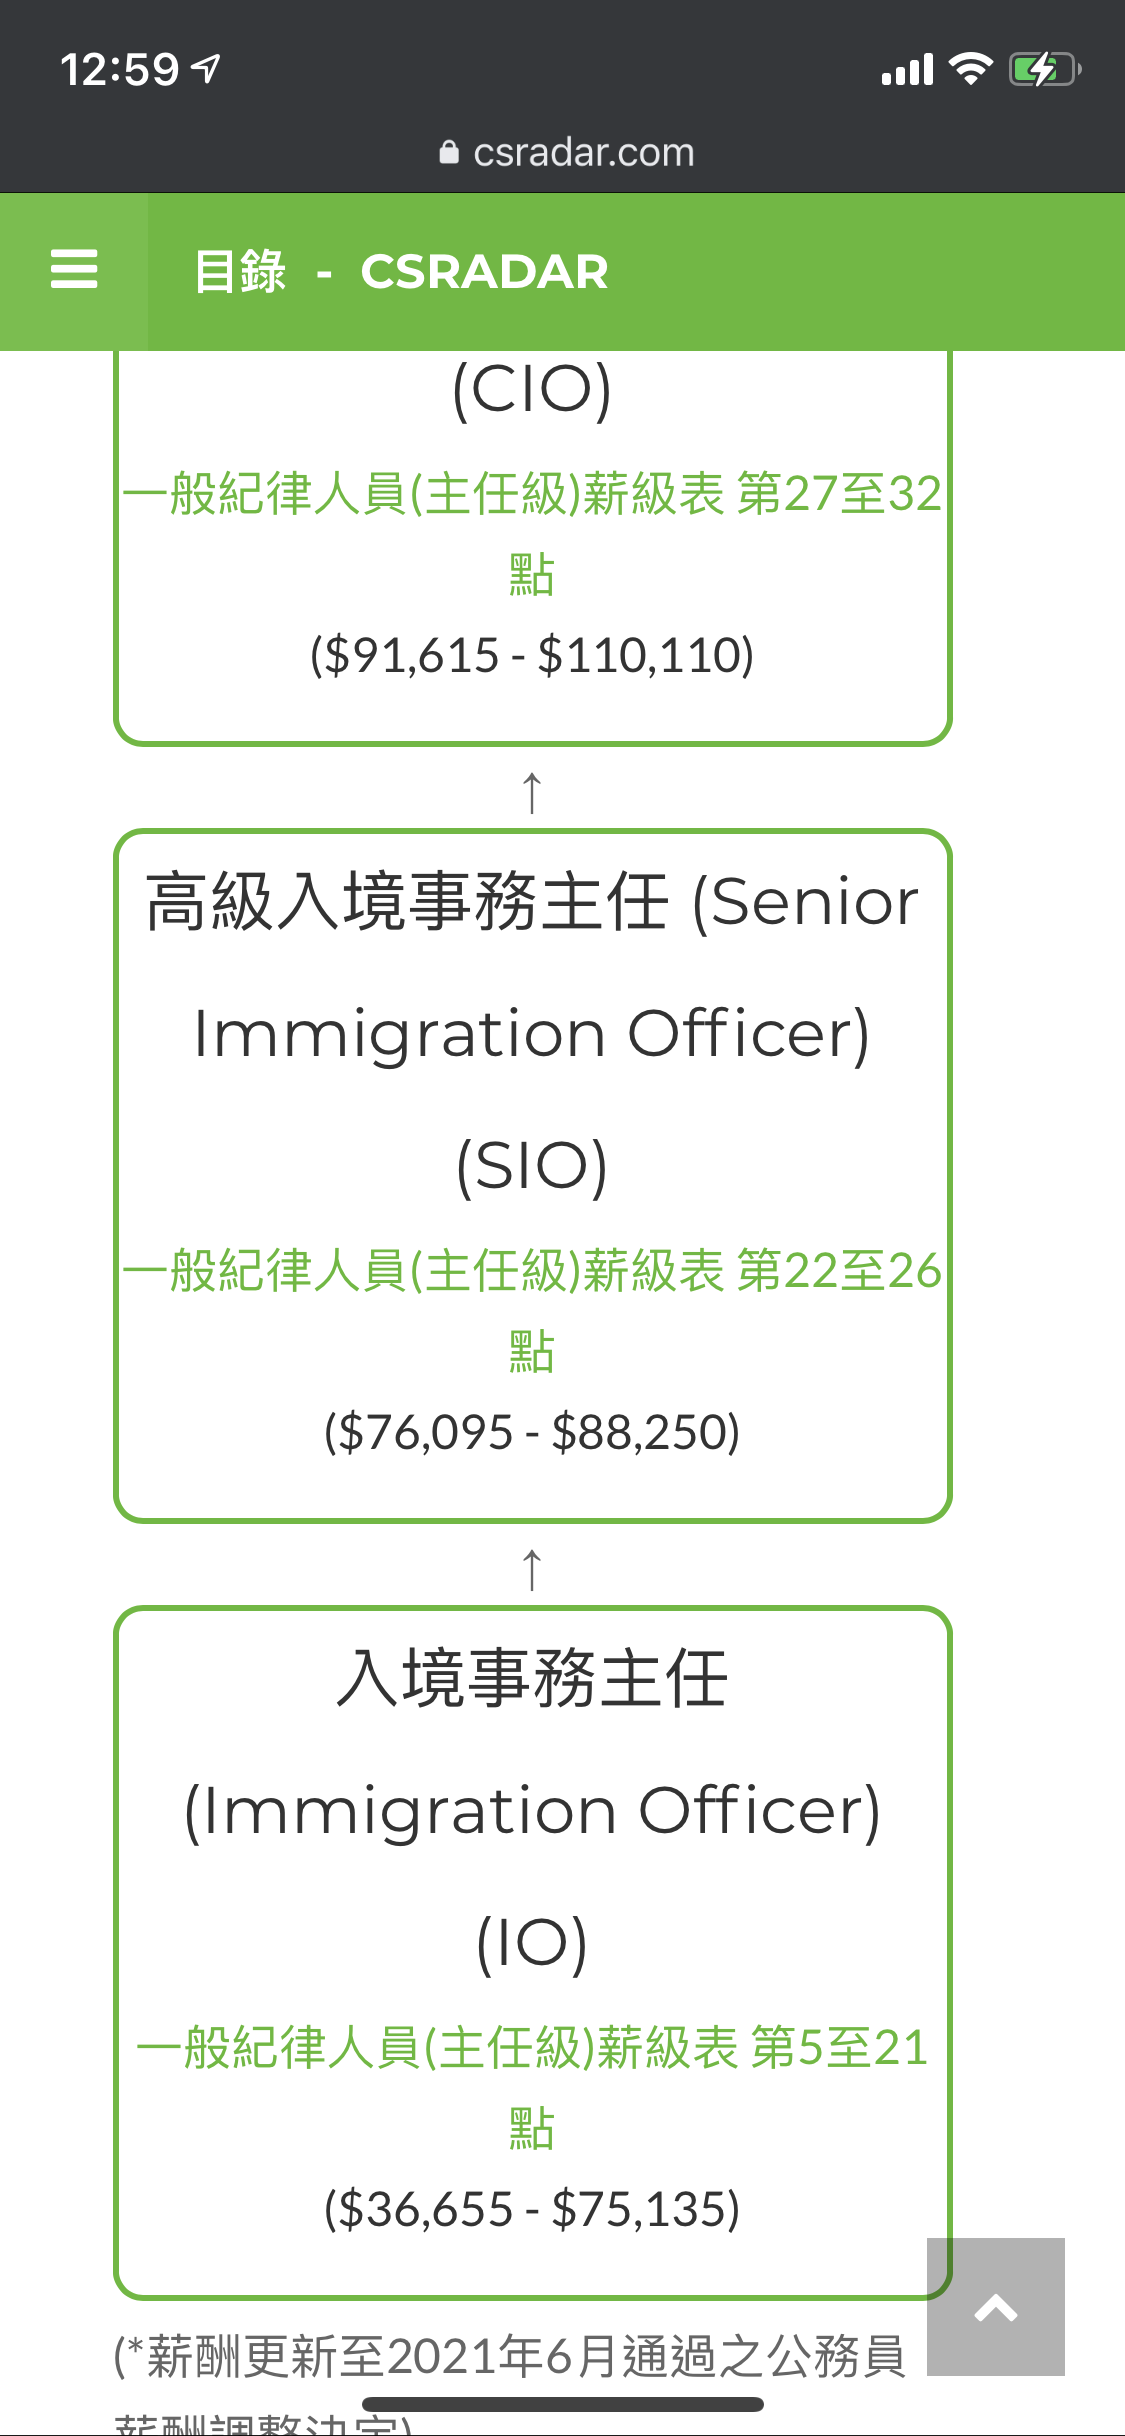Tap the 12:59 status bar clock
Image resolution: width=1125 pixels, height=2436 pixels.
pyautogui.click(x=119, y=70)
